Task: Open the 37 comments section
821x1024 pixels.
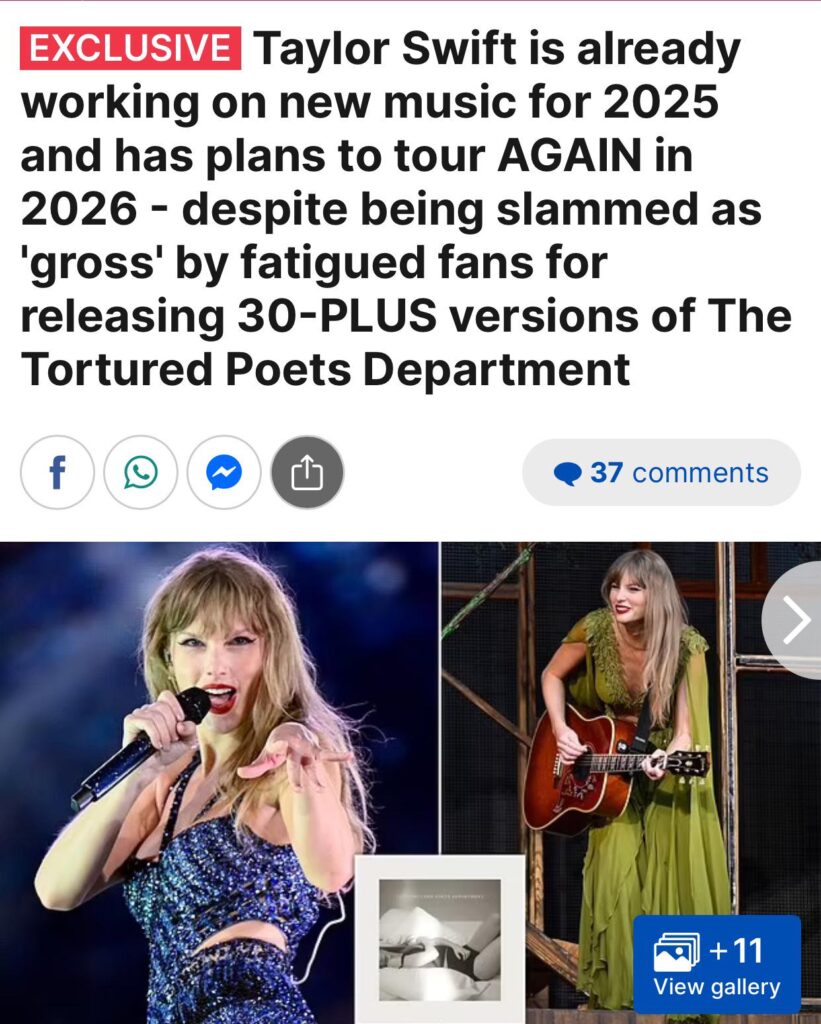Action: (x=661, y=472)
